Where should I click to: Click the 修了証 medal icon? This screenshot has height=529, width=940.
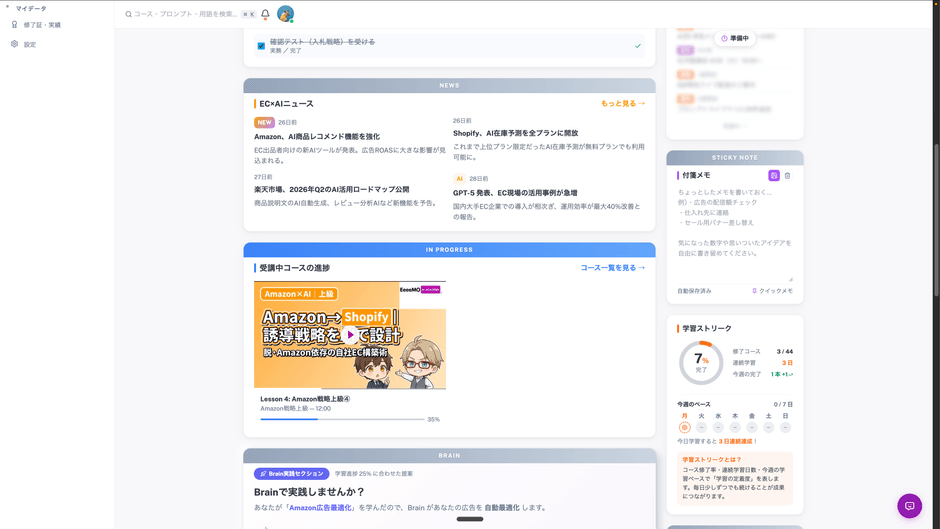14,25
